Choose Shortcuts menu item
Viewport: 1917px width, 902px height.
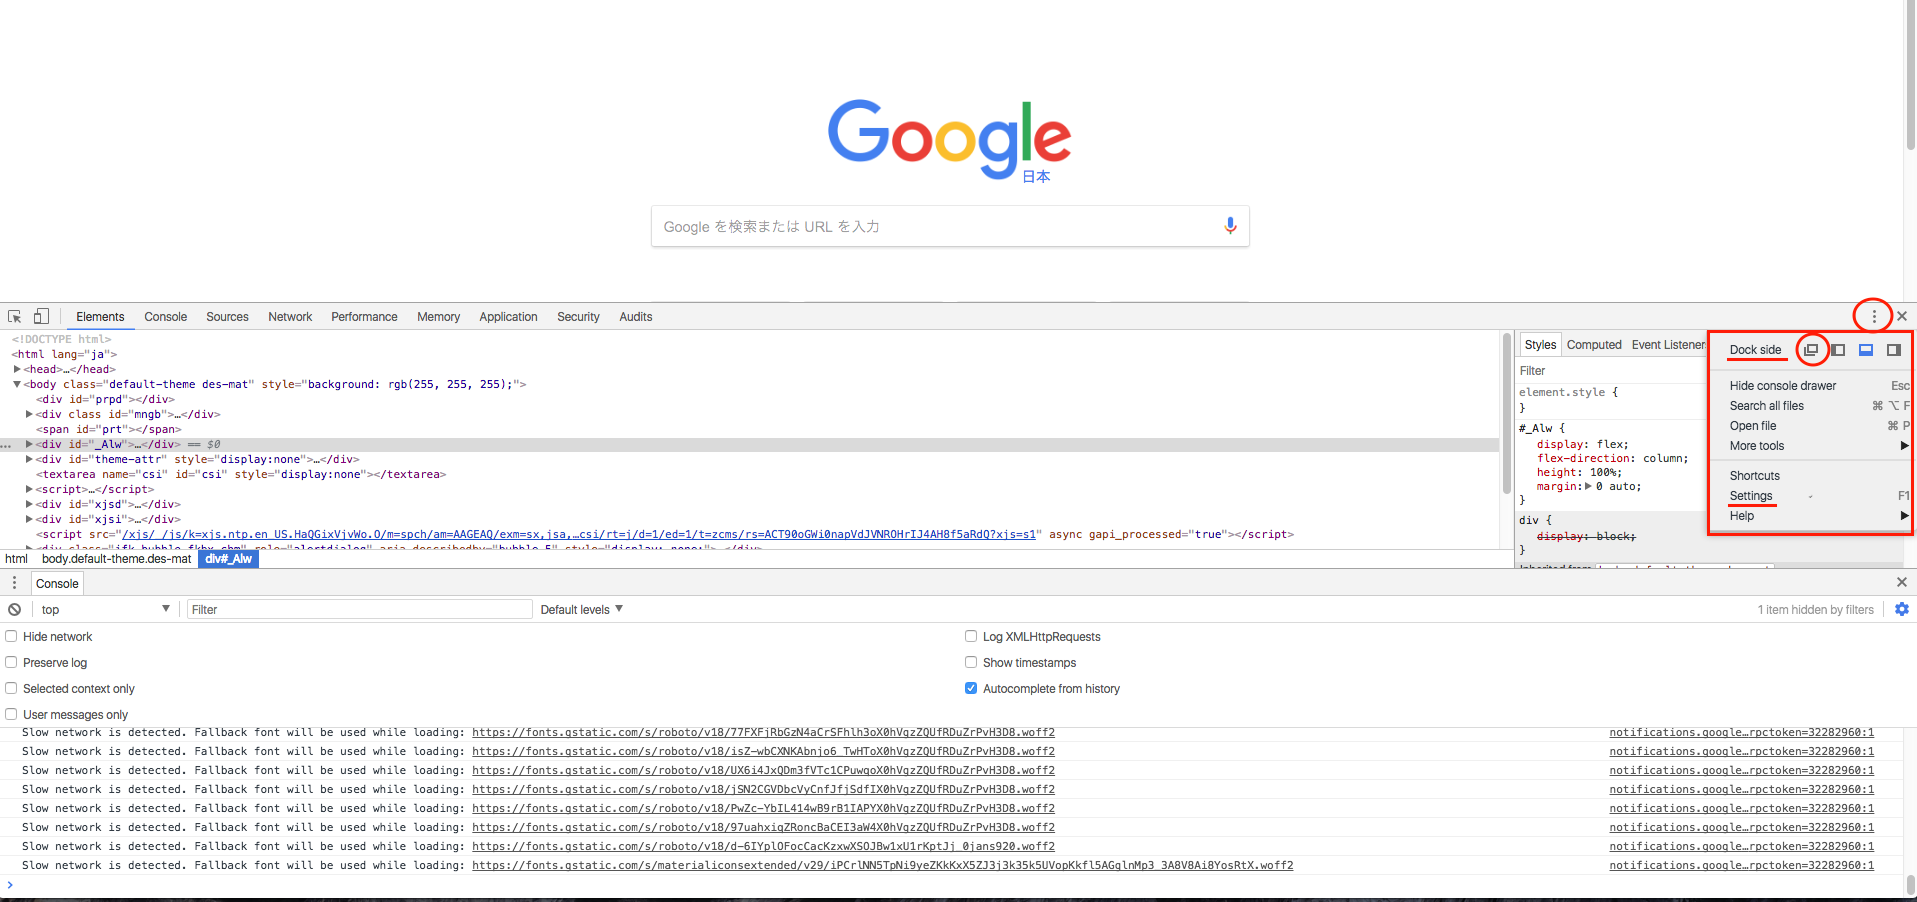(1810, 476)
